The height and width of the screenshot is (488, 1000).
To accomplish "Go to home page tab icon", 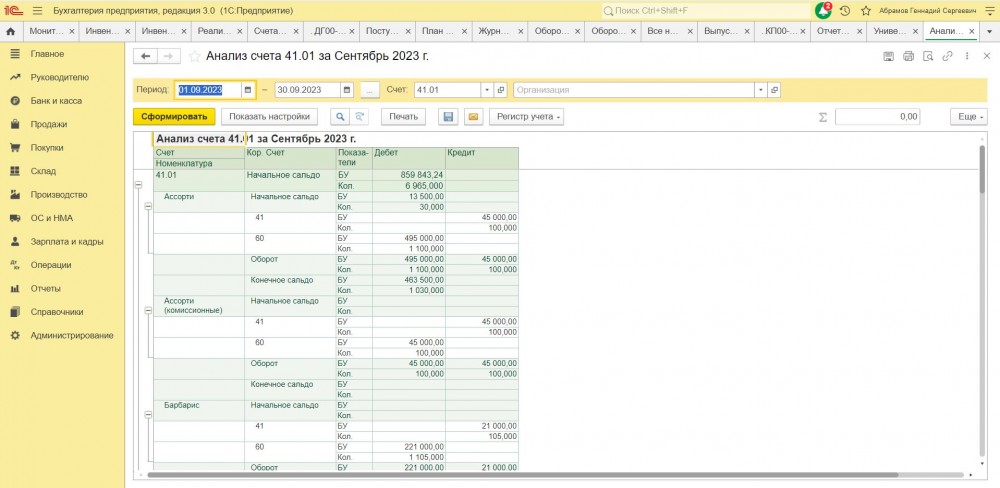I will [11, 31].
